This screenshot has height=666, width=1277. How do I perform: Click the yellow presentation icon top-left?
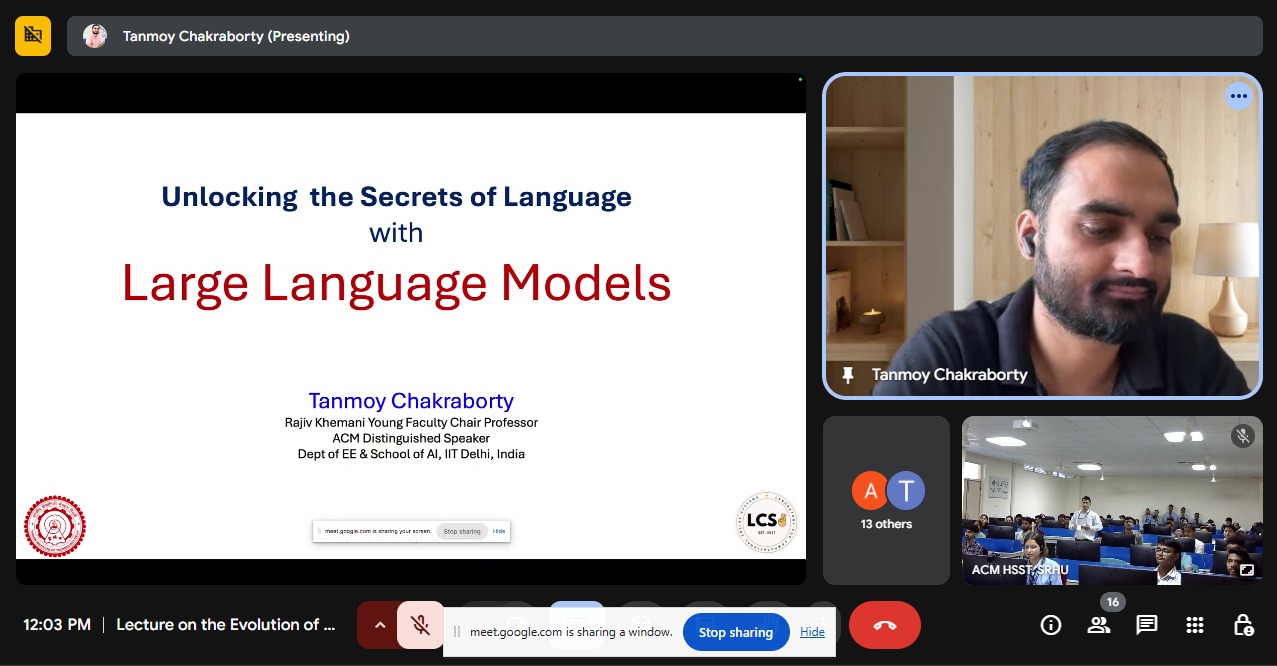coord(33,36)
